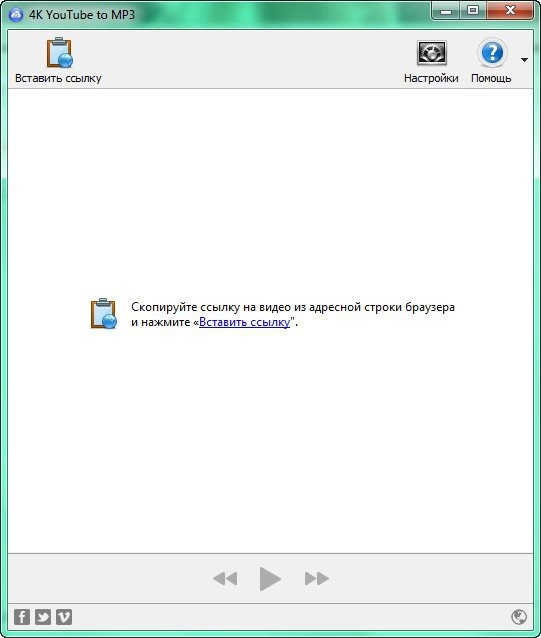Open the Помощь help icon

pyautogui.click(x=492, y=52)
